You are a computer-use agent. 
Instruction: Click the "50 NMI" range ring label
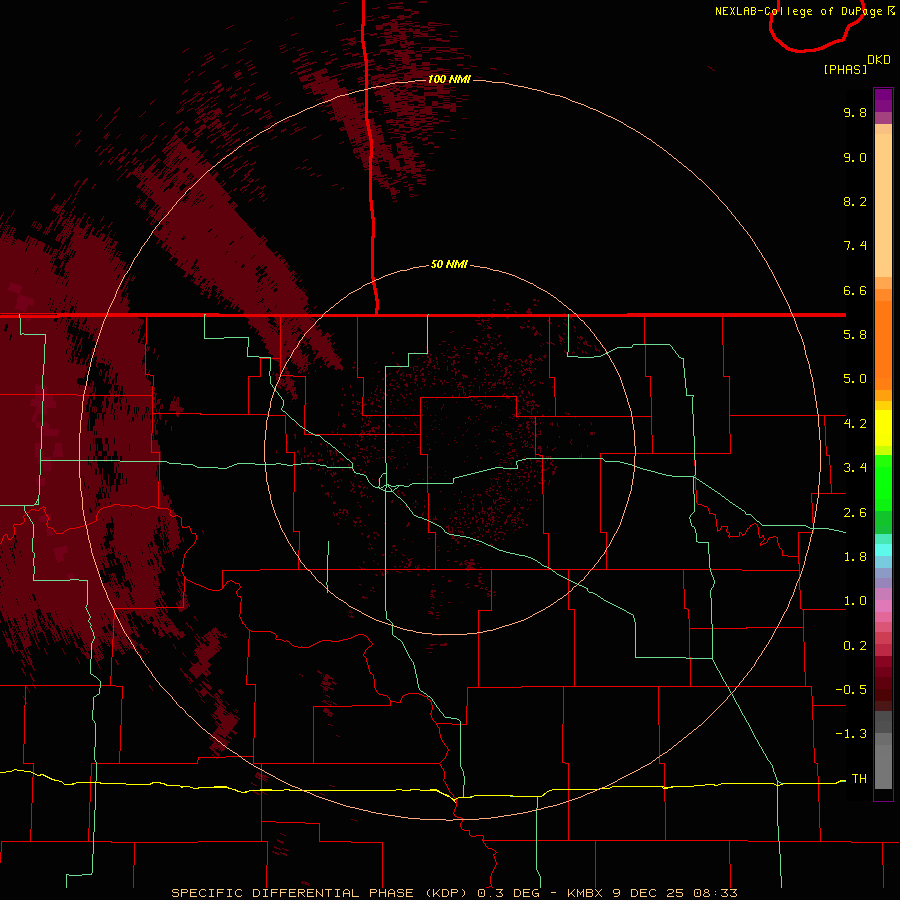449,264
